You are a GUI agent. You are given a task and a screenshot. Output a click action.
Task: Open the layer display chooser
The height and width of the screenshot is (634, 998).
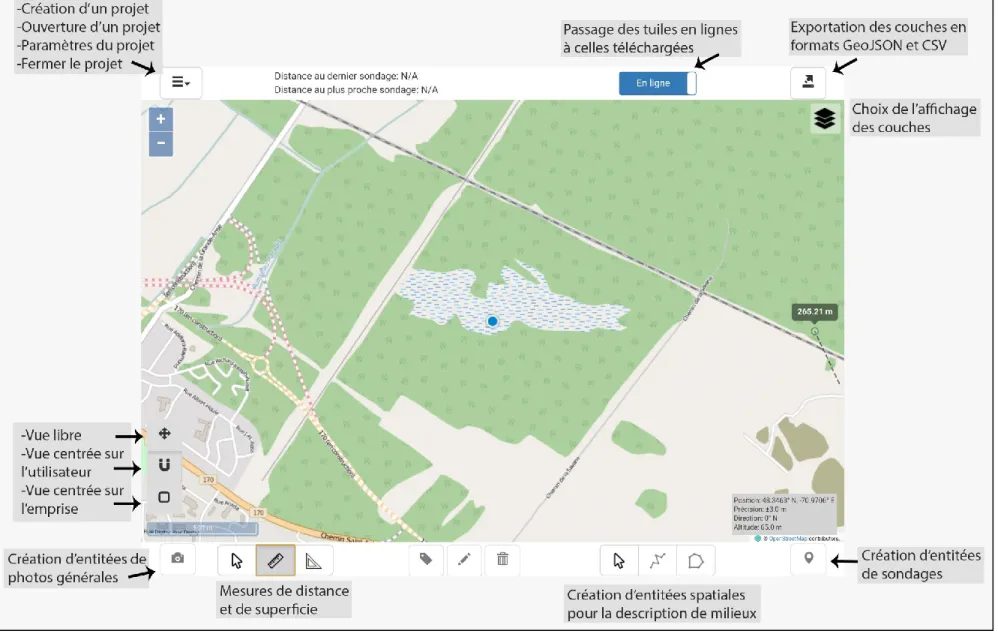[826, 118]
